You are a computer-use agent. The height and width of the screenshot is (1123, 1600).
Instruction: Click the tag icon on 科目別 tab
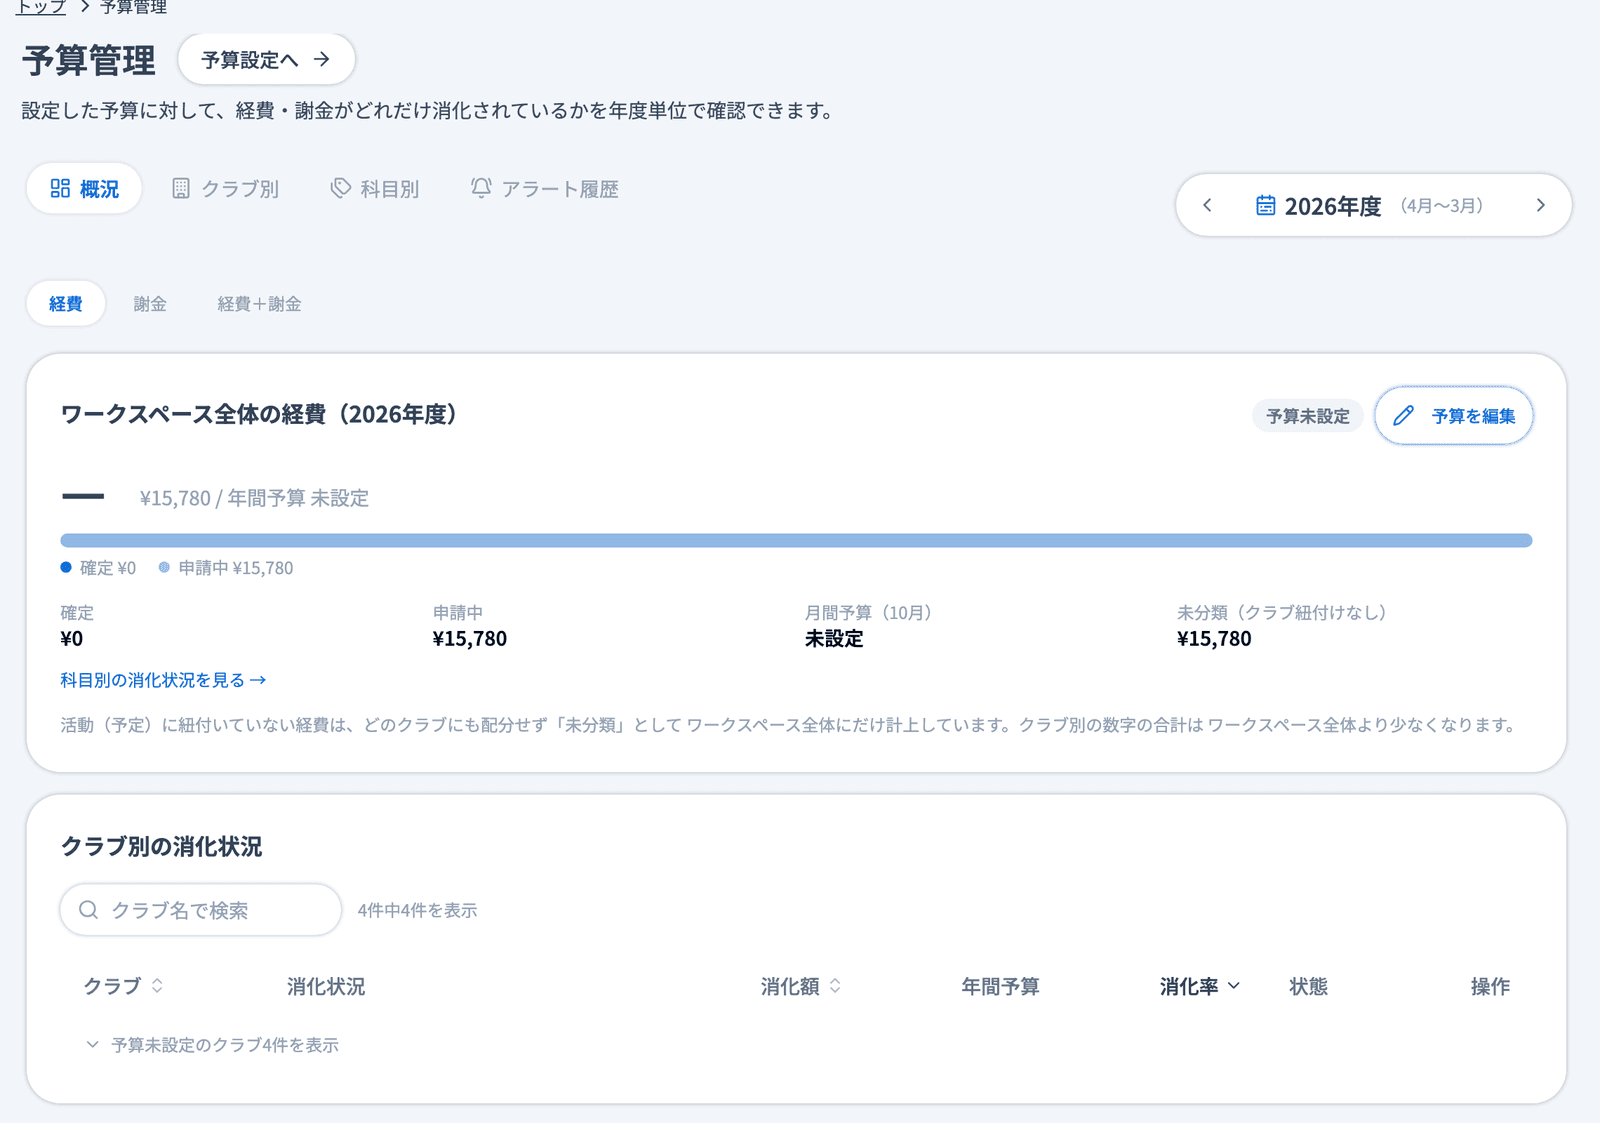coord(341,188)
